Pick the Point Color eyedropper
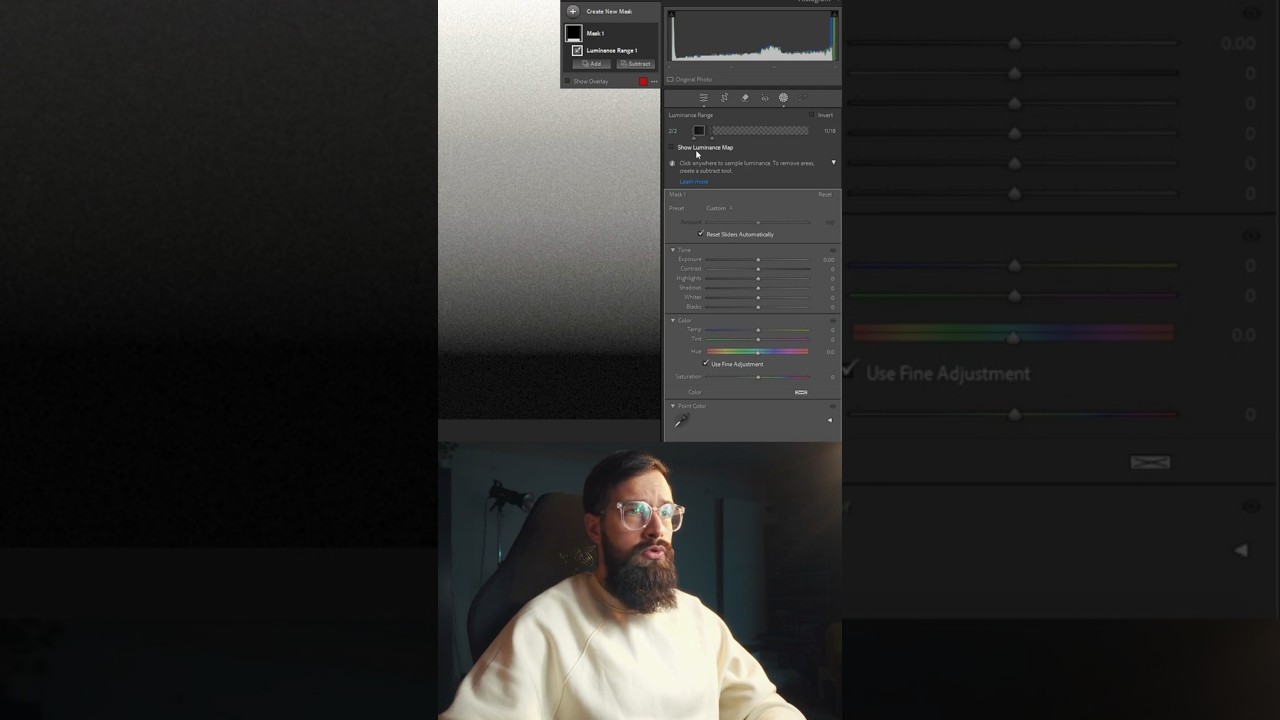1280x720 pixels. pyautogui.click(x=680, y=422)
